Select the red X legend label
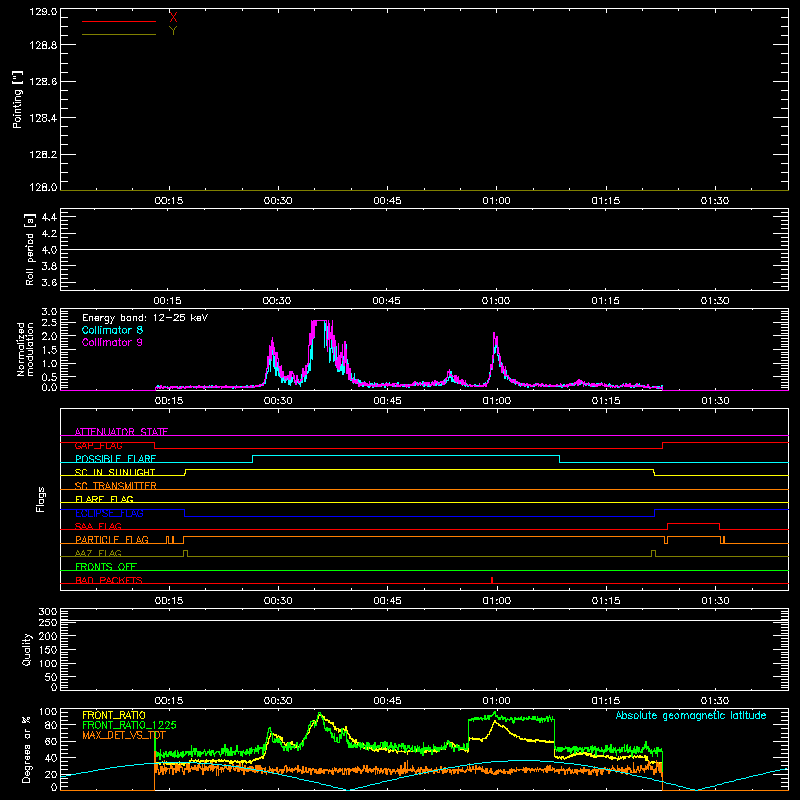 click(173, 18)
